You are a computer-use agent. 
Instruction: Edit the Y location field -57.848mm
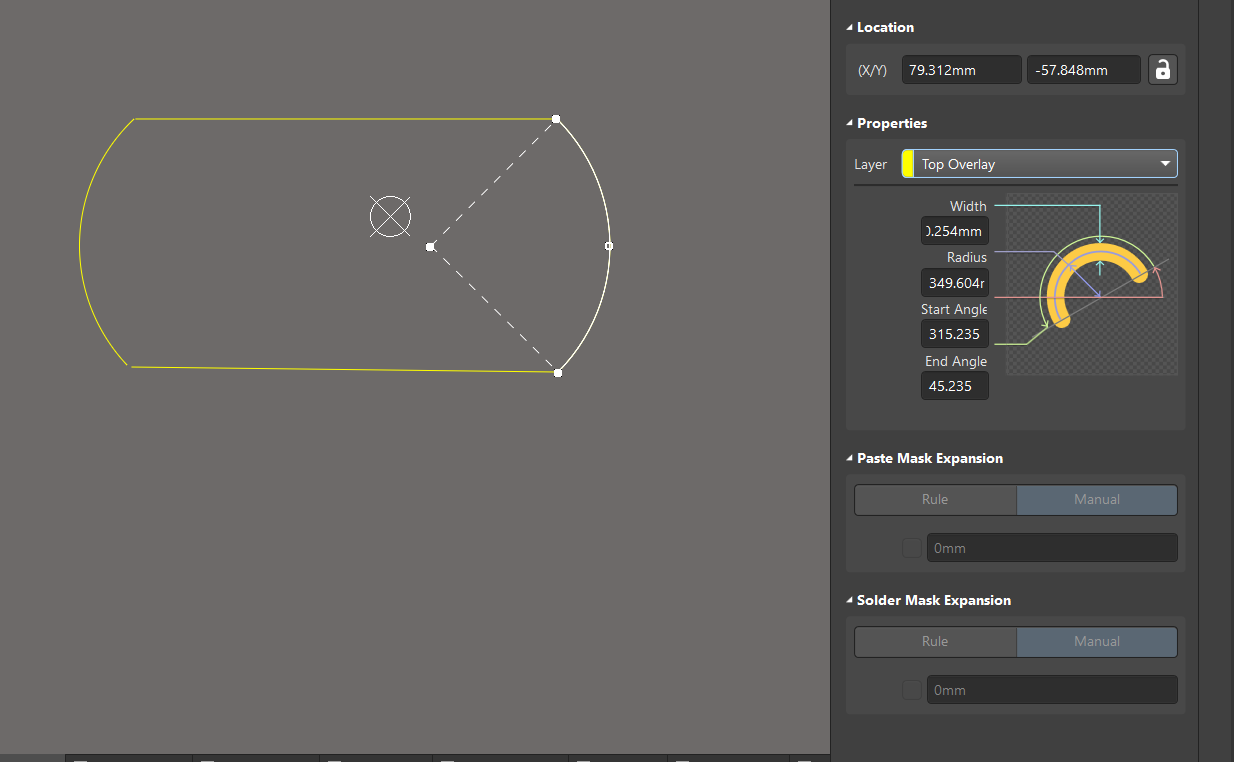click(x=1084, y=70)
